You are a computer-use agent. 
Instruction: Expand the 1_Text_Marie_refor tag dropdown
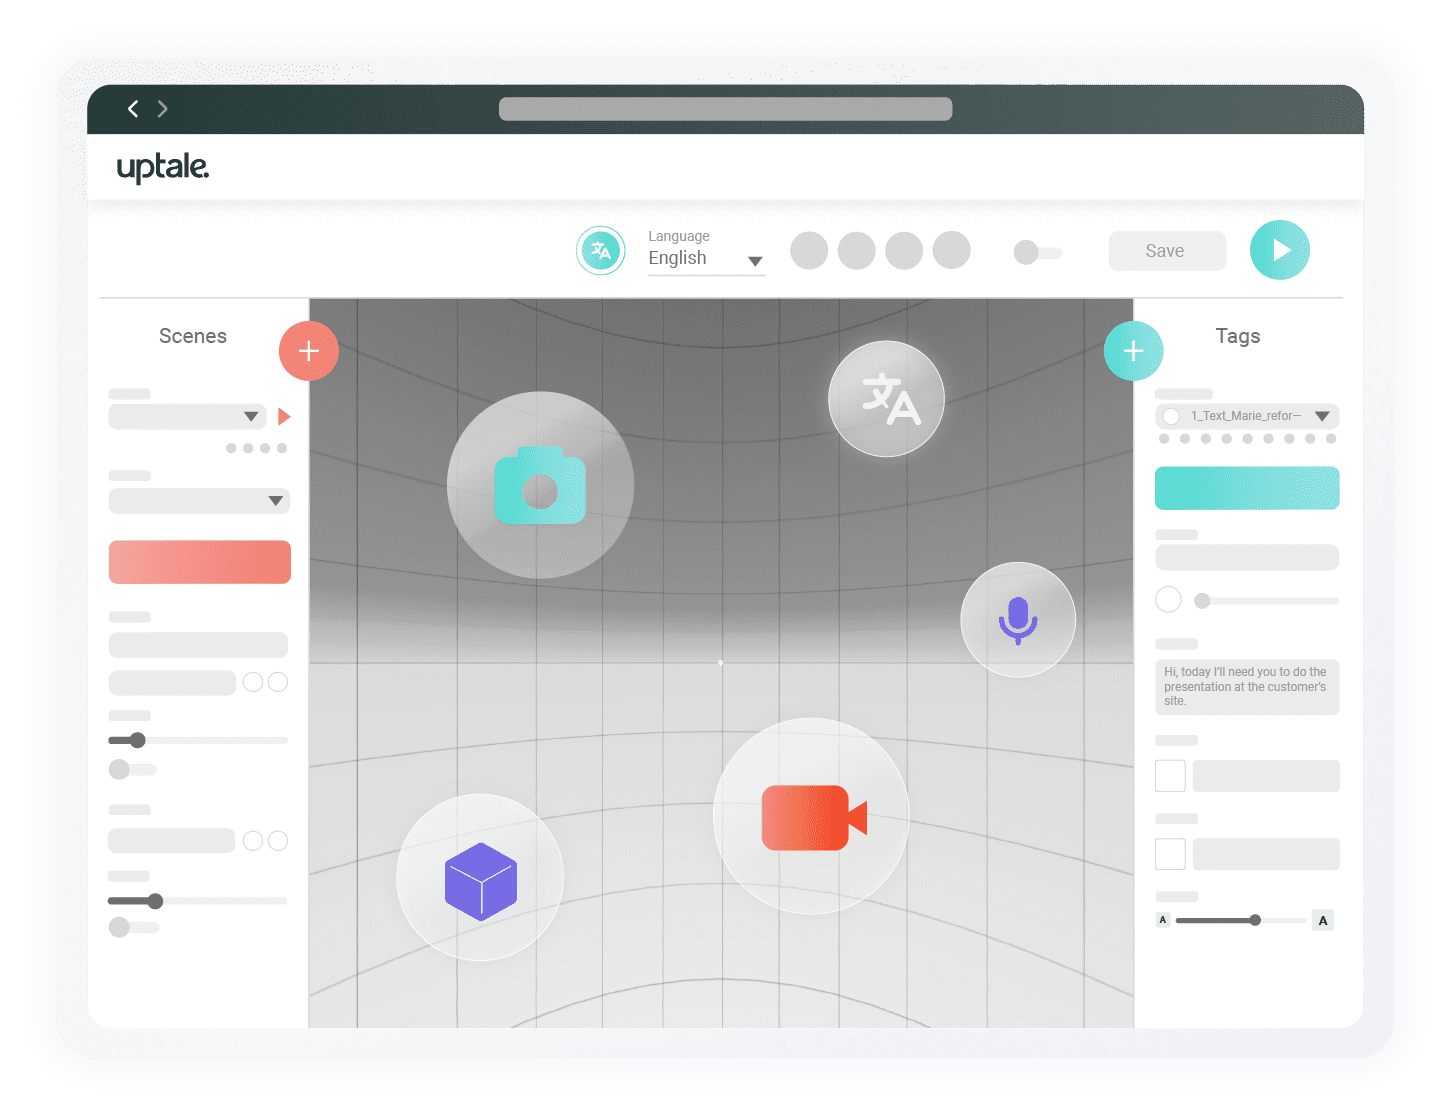(x=1322, y=416)
